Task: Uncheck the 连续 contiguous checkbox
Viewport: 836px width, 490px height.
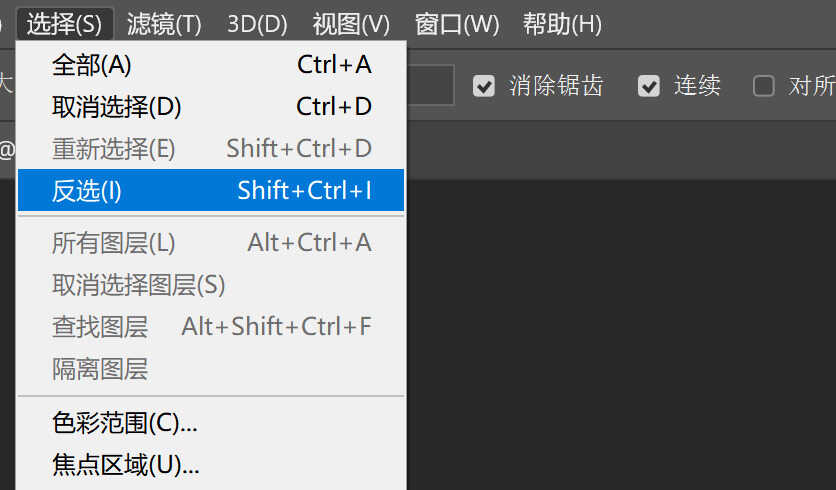Action: click(649, 86)
